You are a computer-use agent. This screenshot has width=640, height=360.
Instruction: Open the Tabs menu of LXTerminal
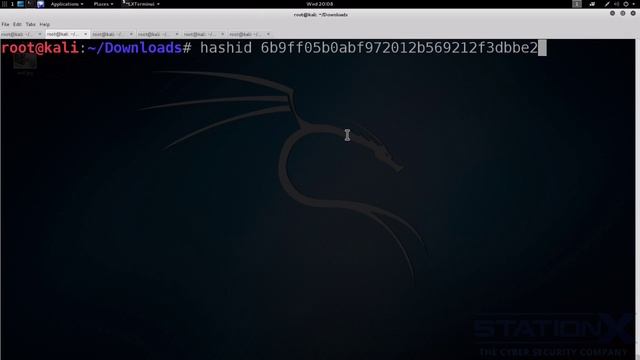(31, 24)
